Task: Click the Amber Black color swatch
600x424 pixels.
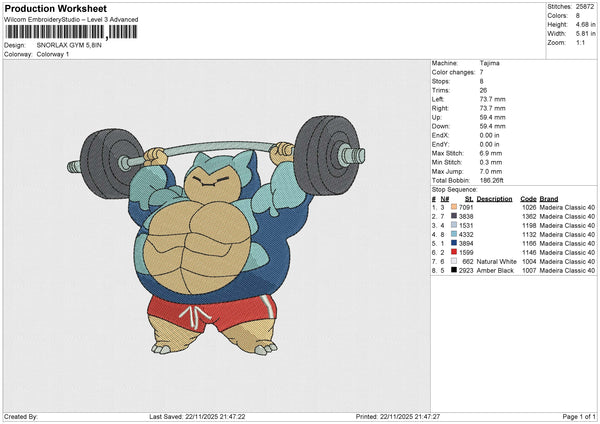Action: point(454,270)
